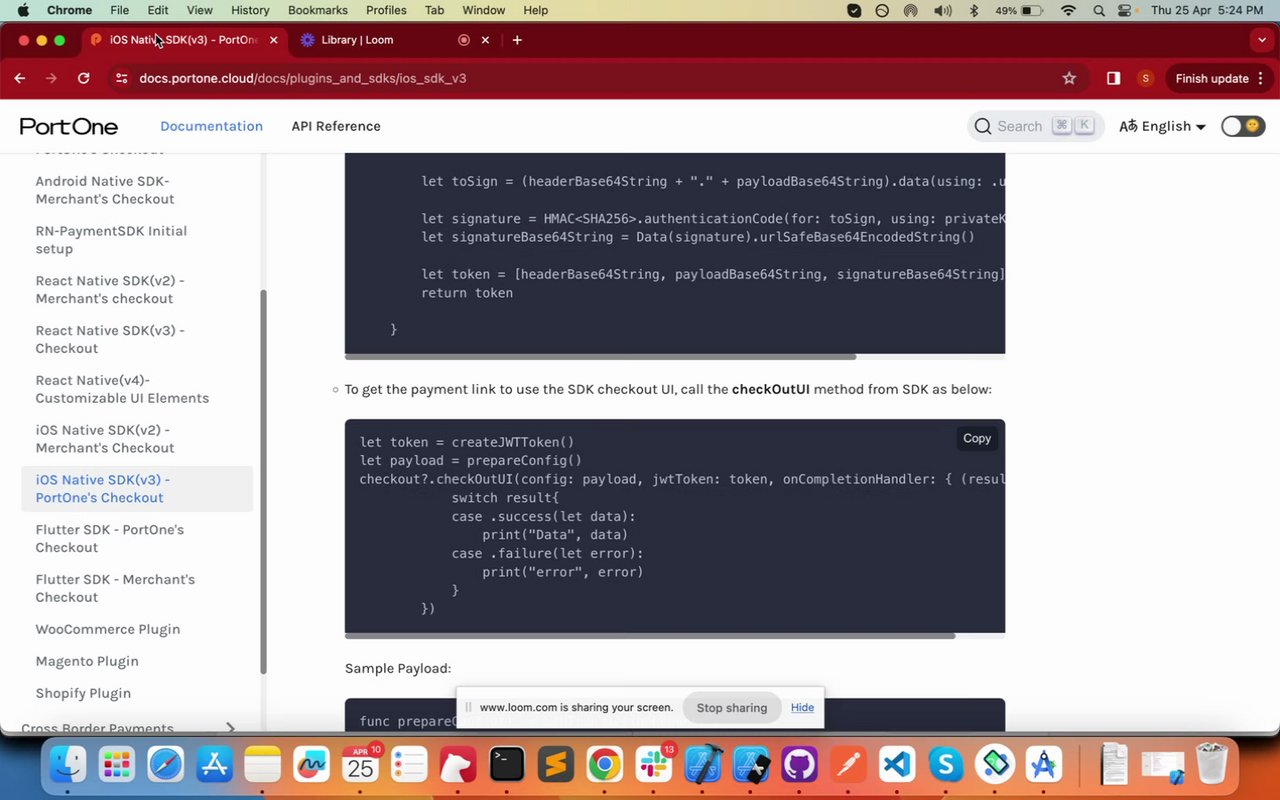The image size is (1280, 800).
Task: Open Flutter SDK - PortOne's Checkout page
Action: [x=110, y=538]
